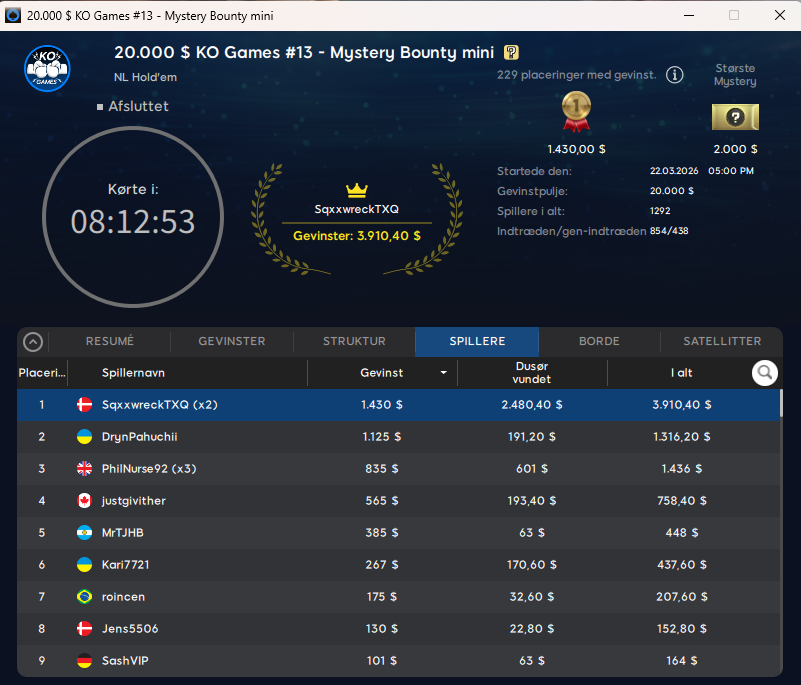801x685 pixels.
Task: Click the UK flag beside PhilNurse92
Action: 85,469
